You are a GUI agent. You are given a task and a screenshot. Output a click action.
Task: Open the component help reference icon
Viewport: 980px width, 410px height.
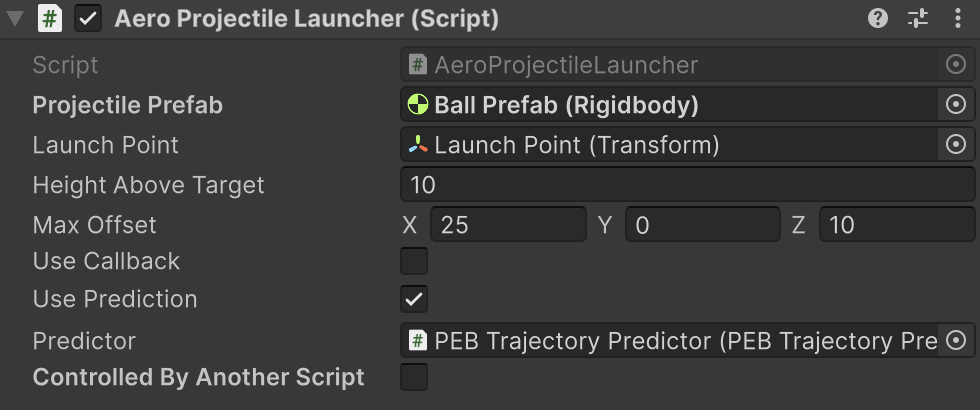pos(878,19)
